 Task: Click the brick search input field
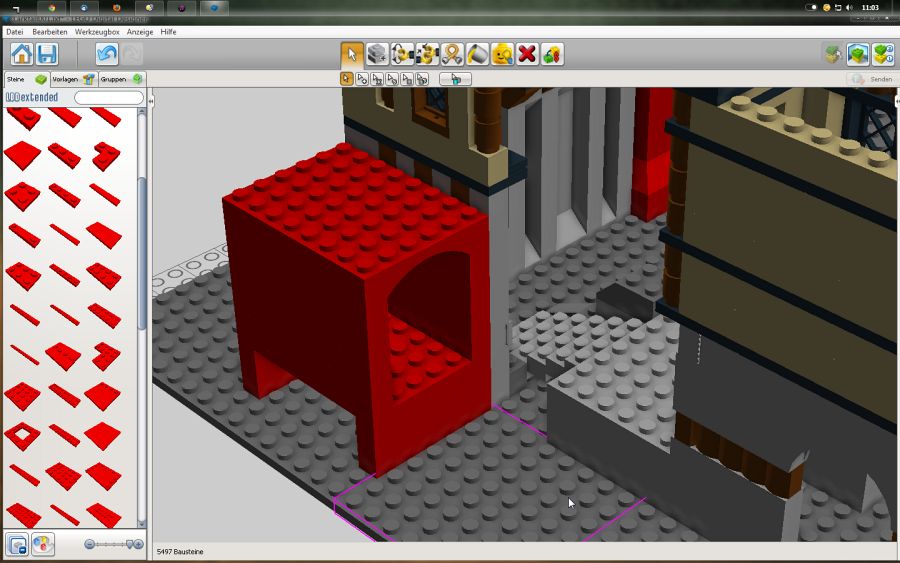tap(108, 98)
